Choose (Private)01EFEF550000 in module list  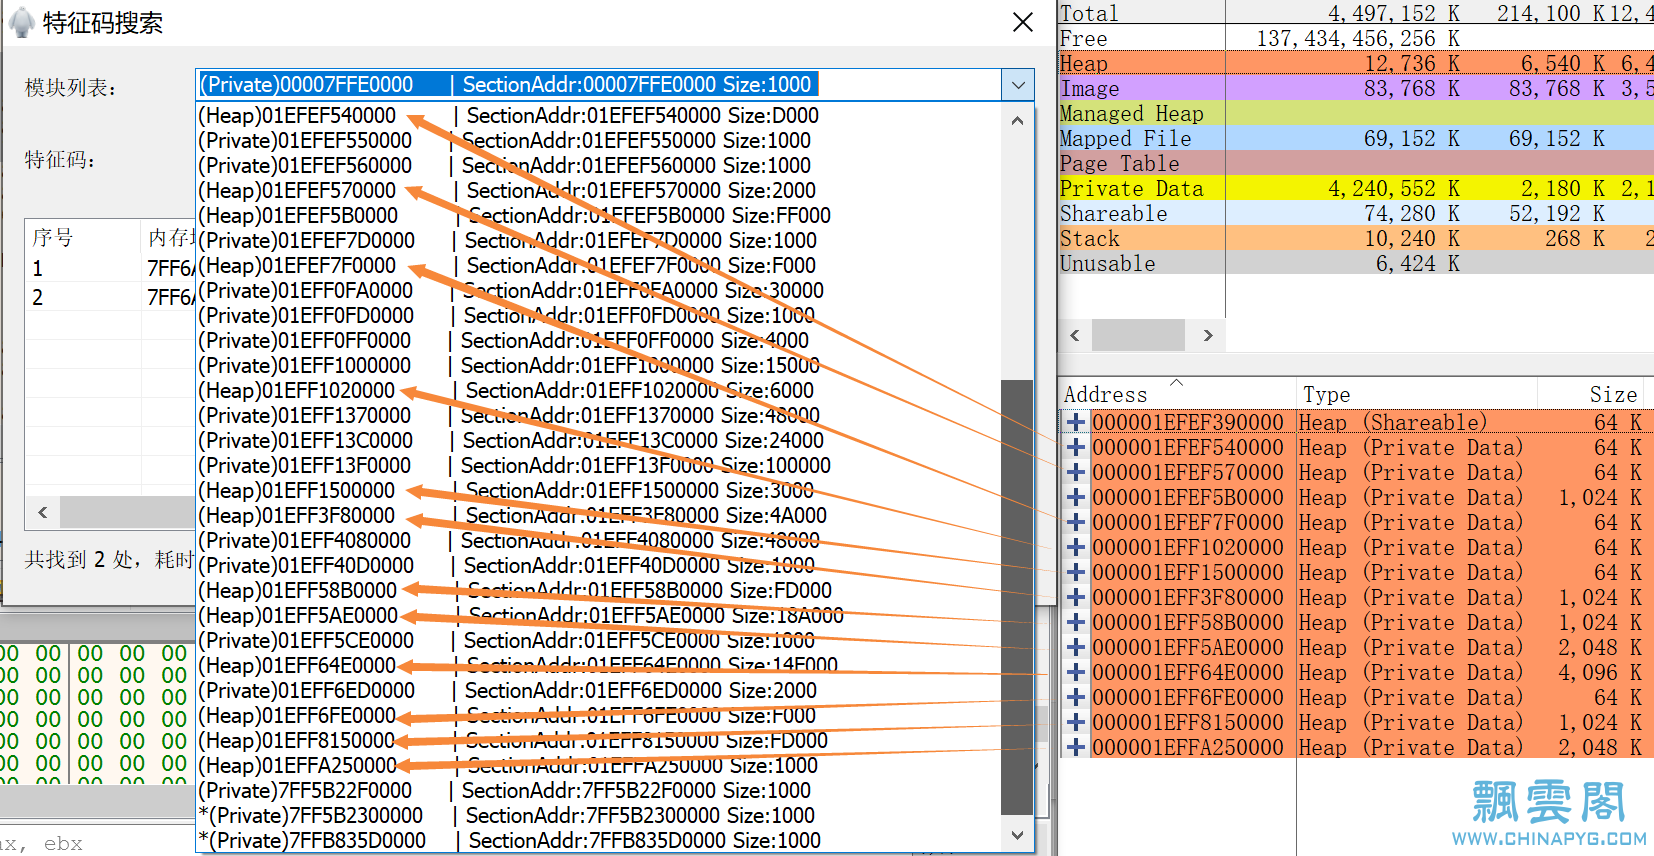click(598, 140)
